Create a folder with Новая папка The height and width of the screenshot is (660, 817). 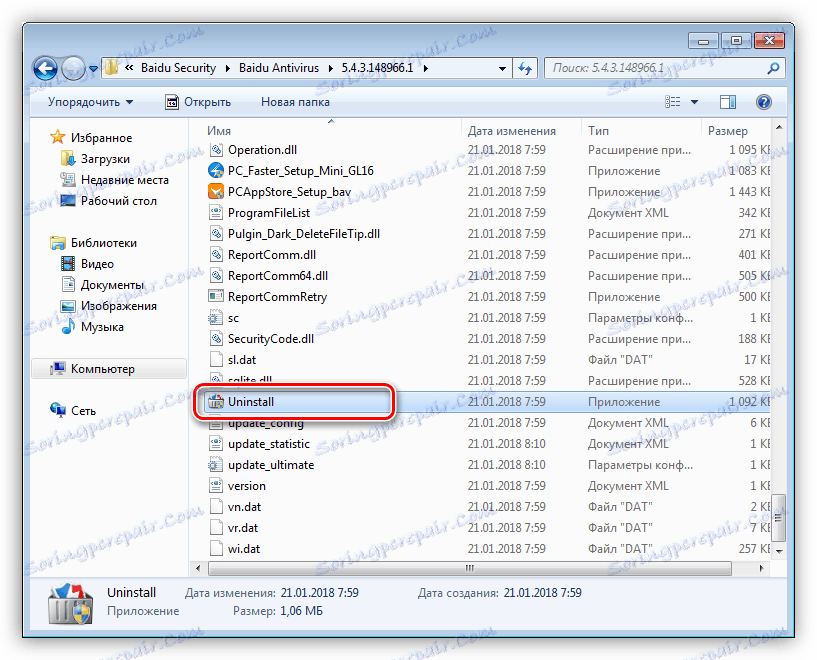[295, 102]
